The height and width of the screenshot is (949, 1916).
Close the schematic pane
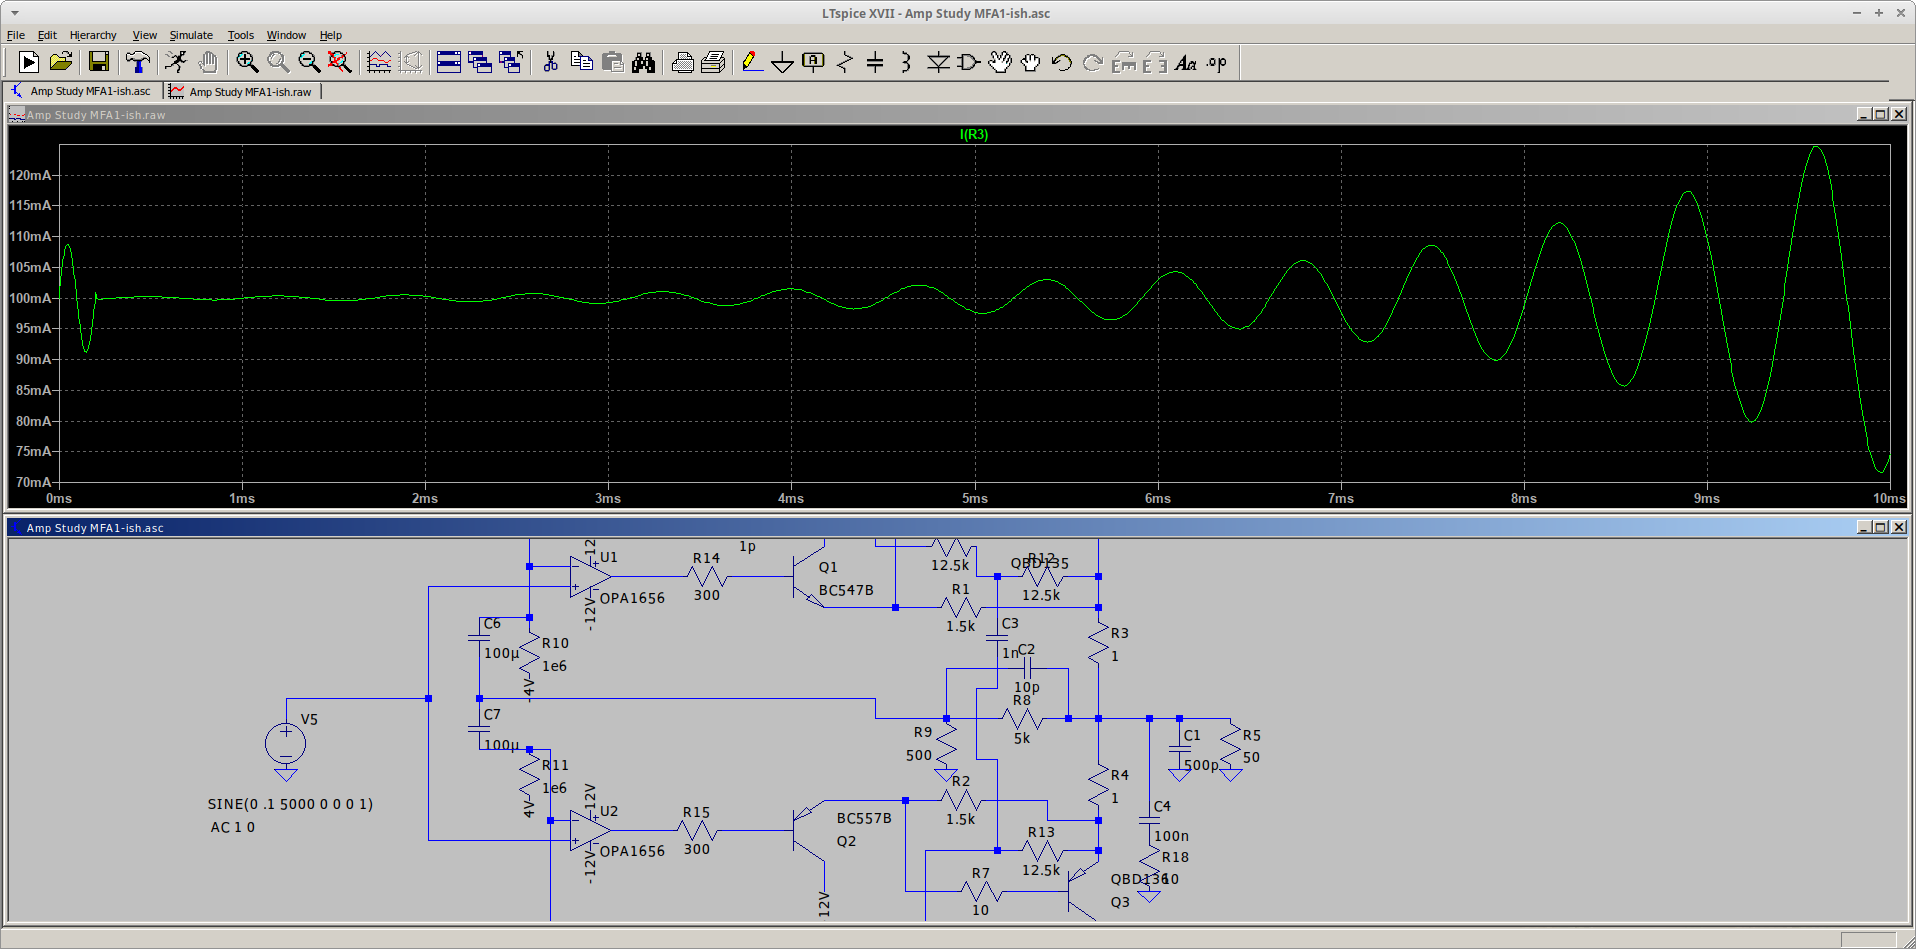[1899, 527]
